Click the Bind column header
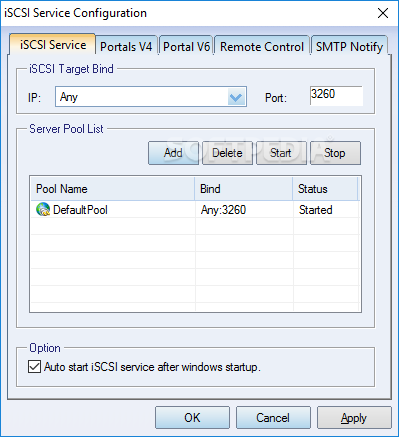The height and width of the screenshot is (437, 399). click(x=244, y=189)
